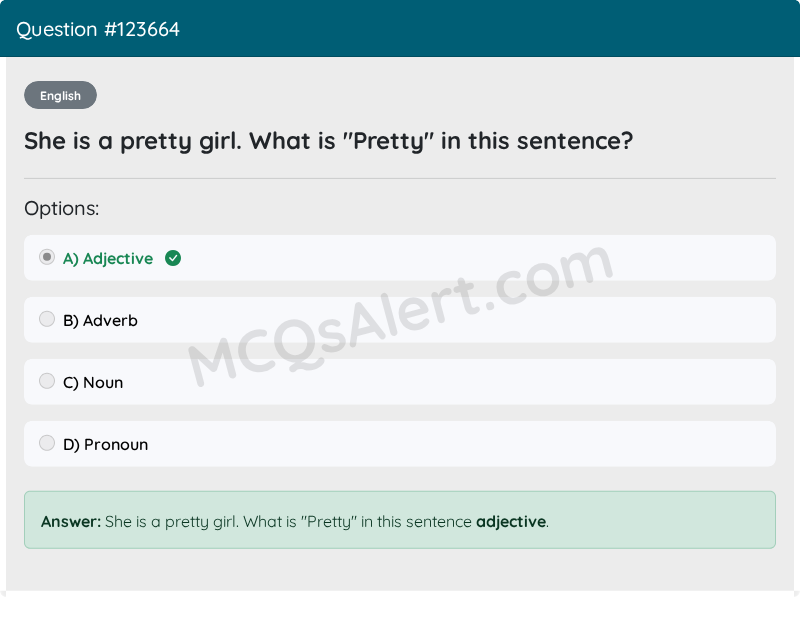The image size is (800, 621).
Task: Click the green checkmark beside Adjective
Action: [172, 258]
